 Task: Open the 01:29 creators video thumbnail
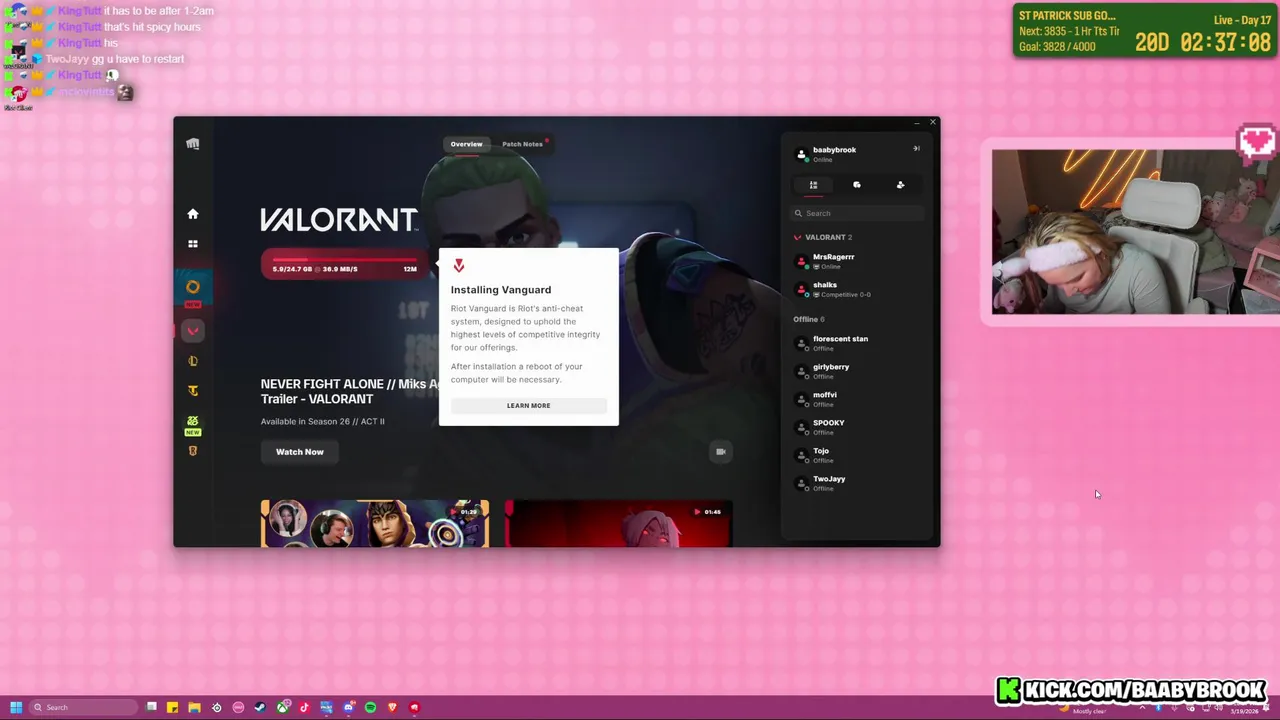375,524
